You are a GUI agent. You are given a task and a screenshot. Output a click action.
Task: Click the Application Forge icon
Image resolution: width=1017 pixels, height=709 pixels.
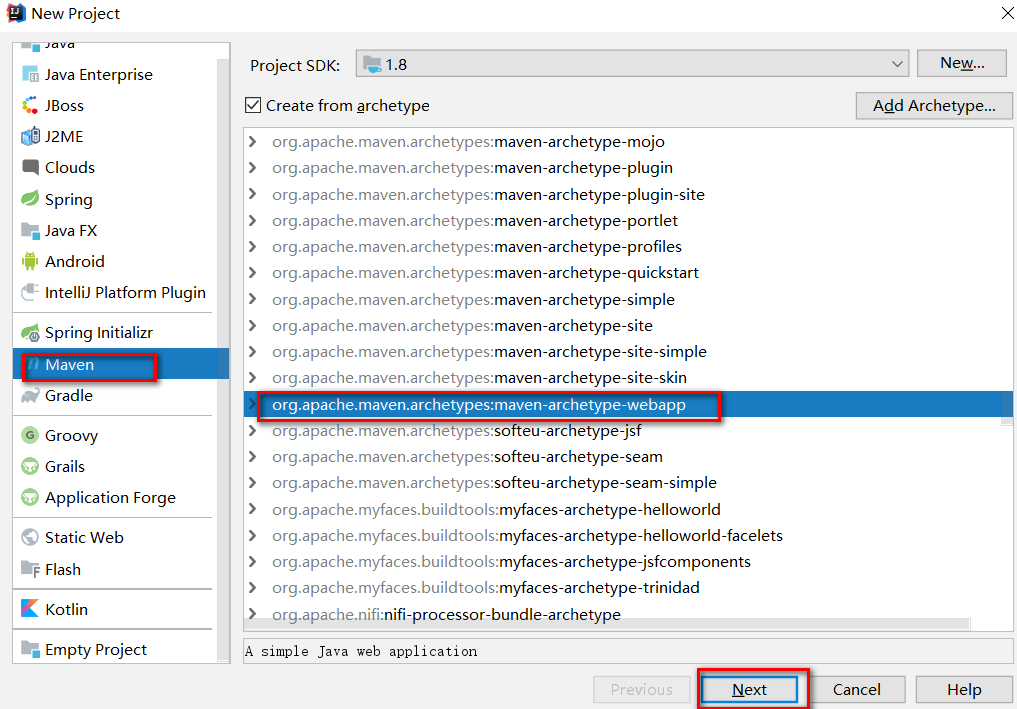30,498
